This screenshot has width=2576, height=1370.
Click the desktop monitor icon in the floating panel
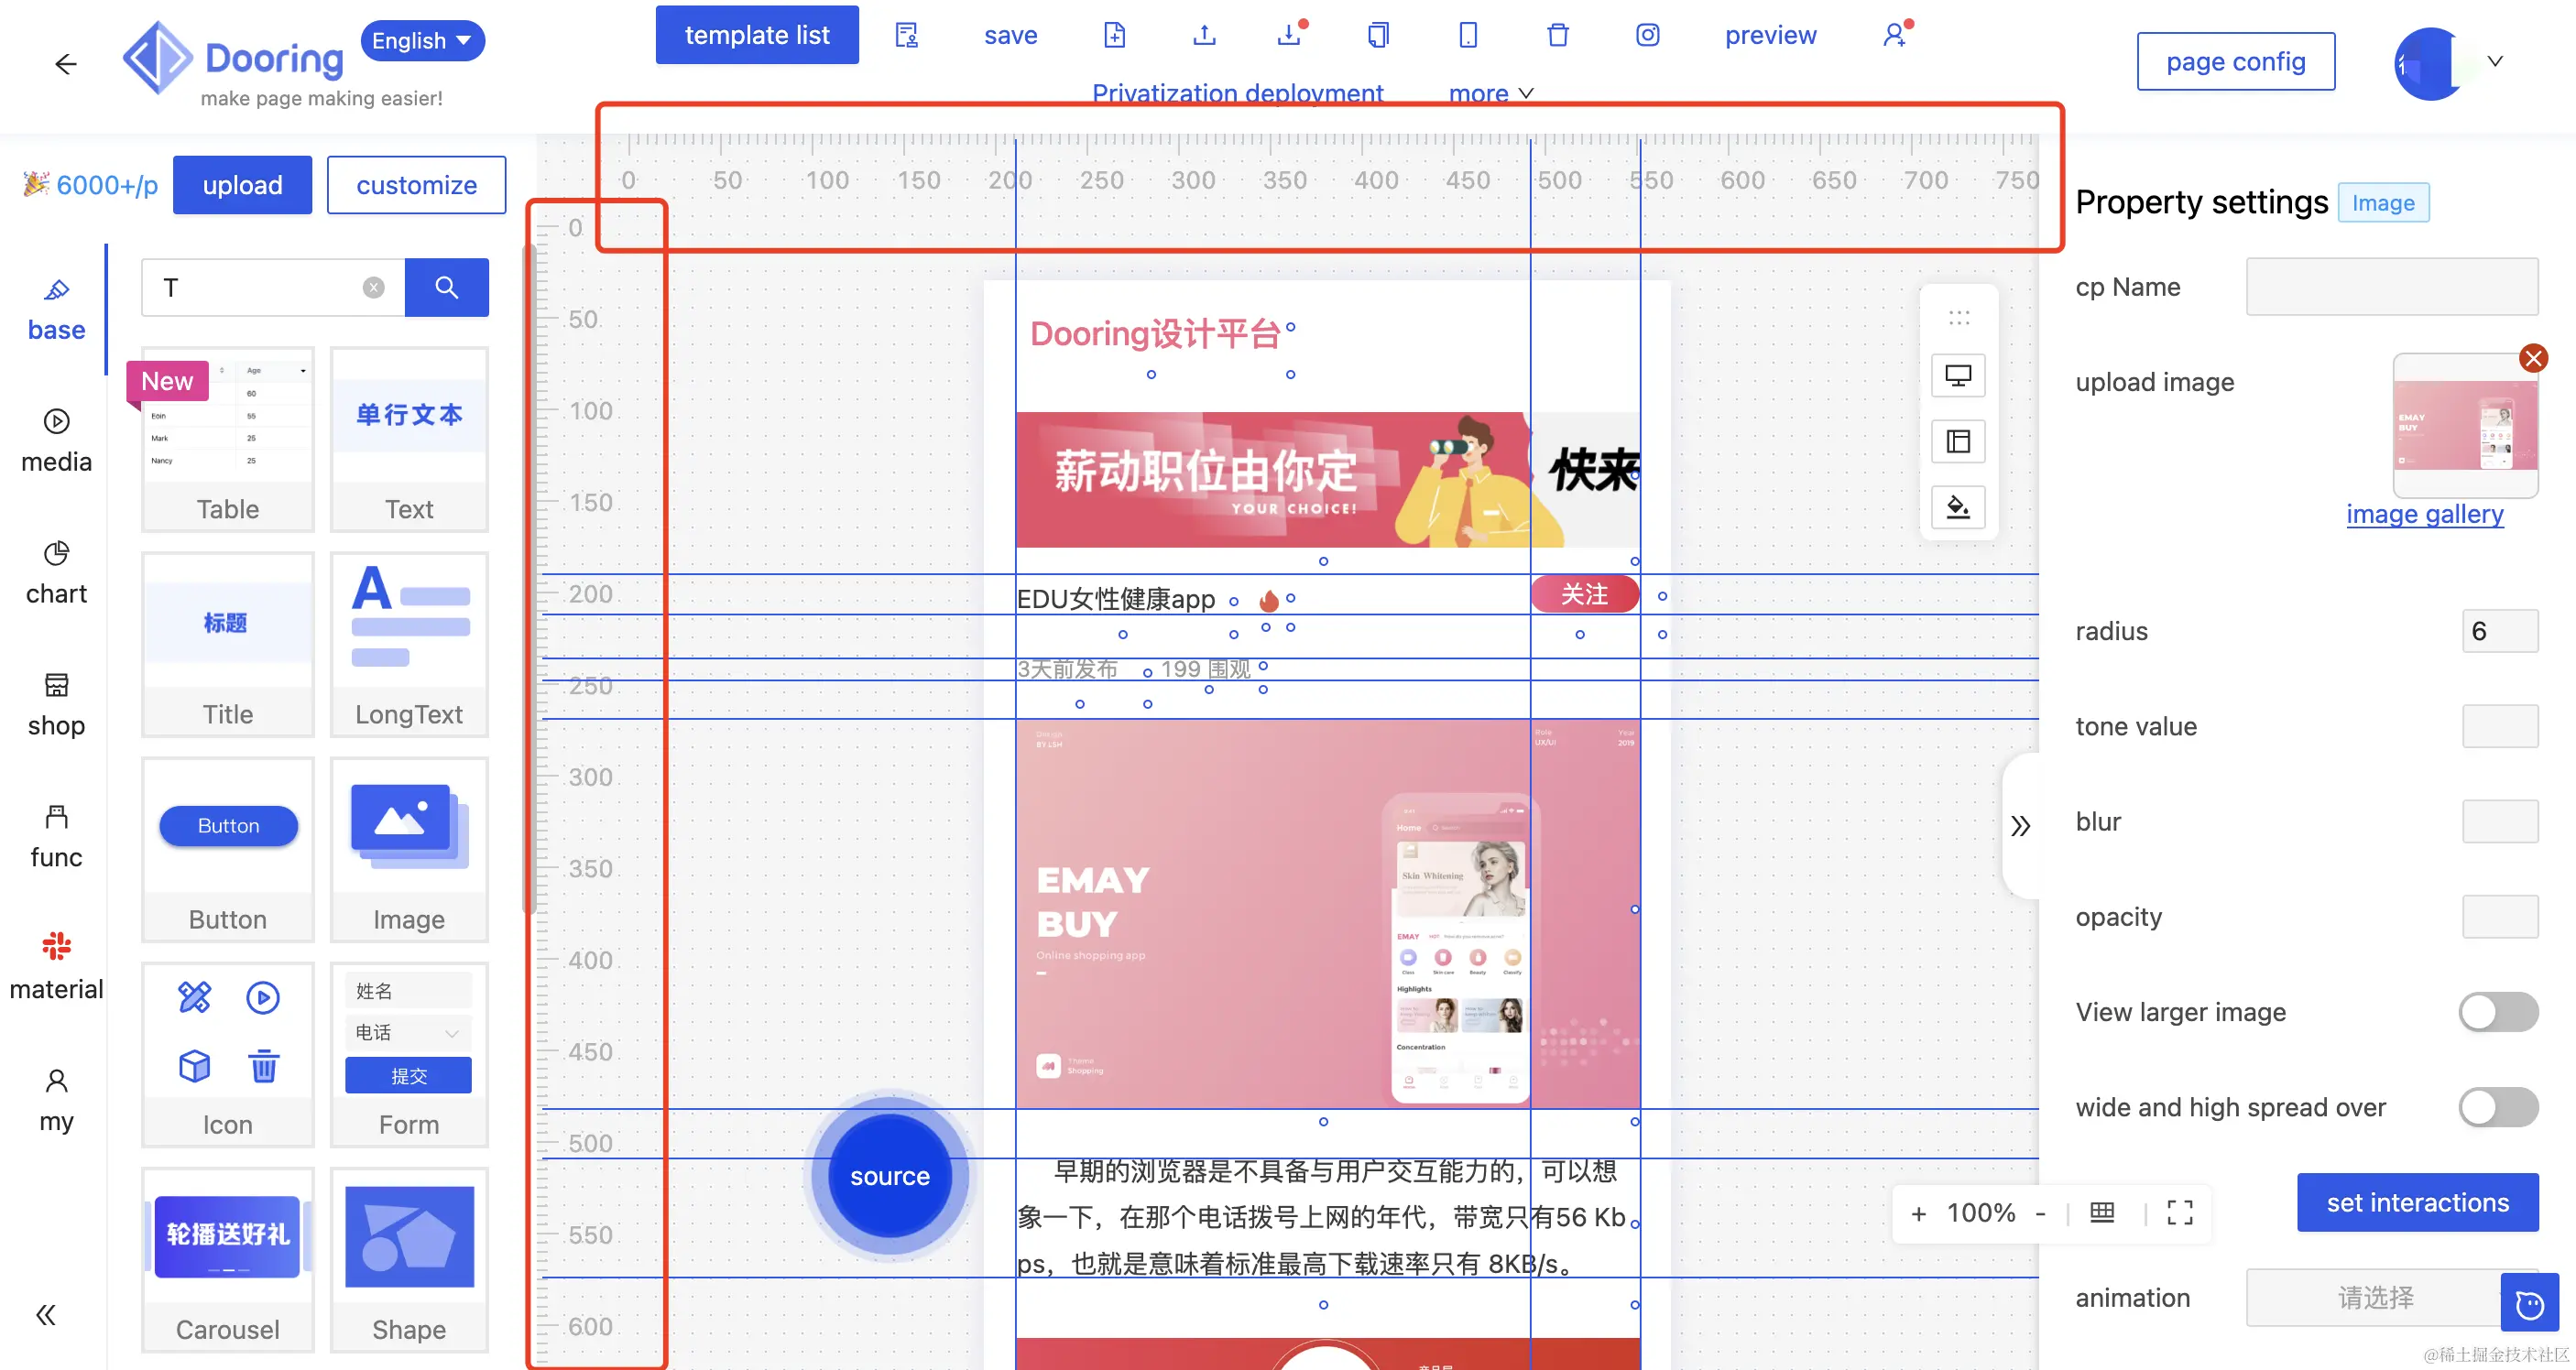coord(1957,376)
